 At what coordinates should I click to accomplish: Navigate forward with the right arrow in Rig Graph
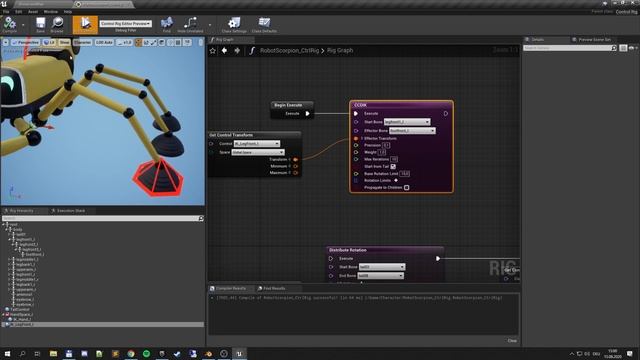237,51
